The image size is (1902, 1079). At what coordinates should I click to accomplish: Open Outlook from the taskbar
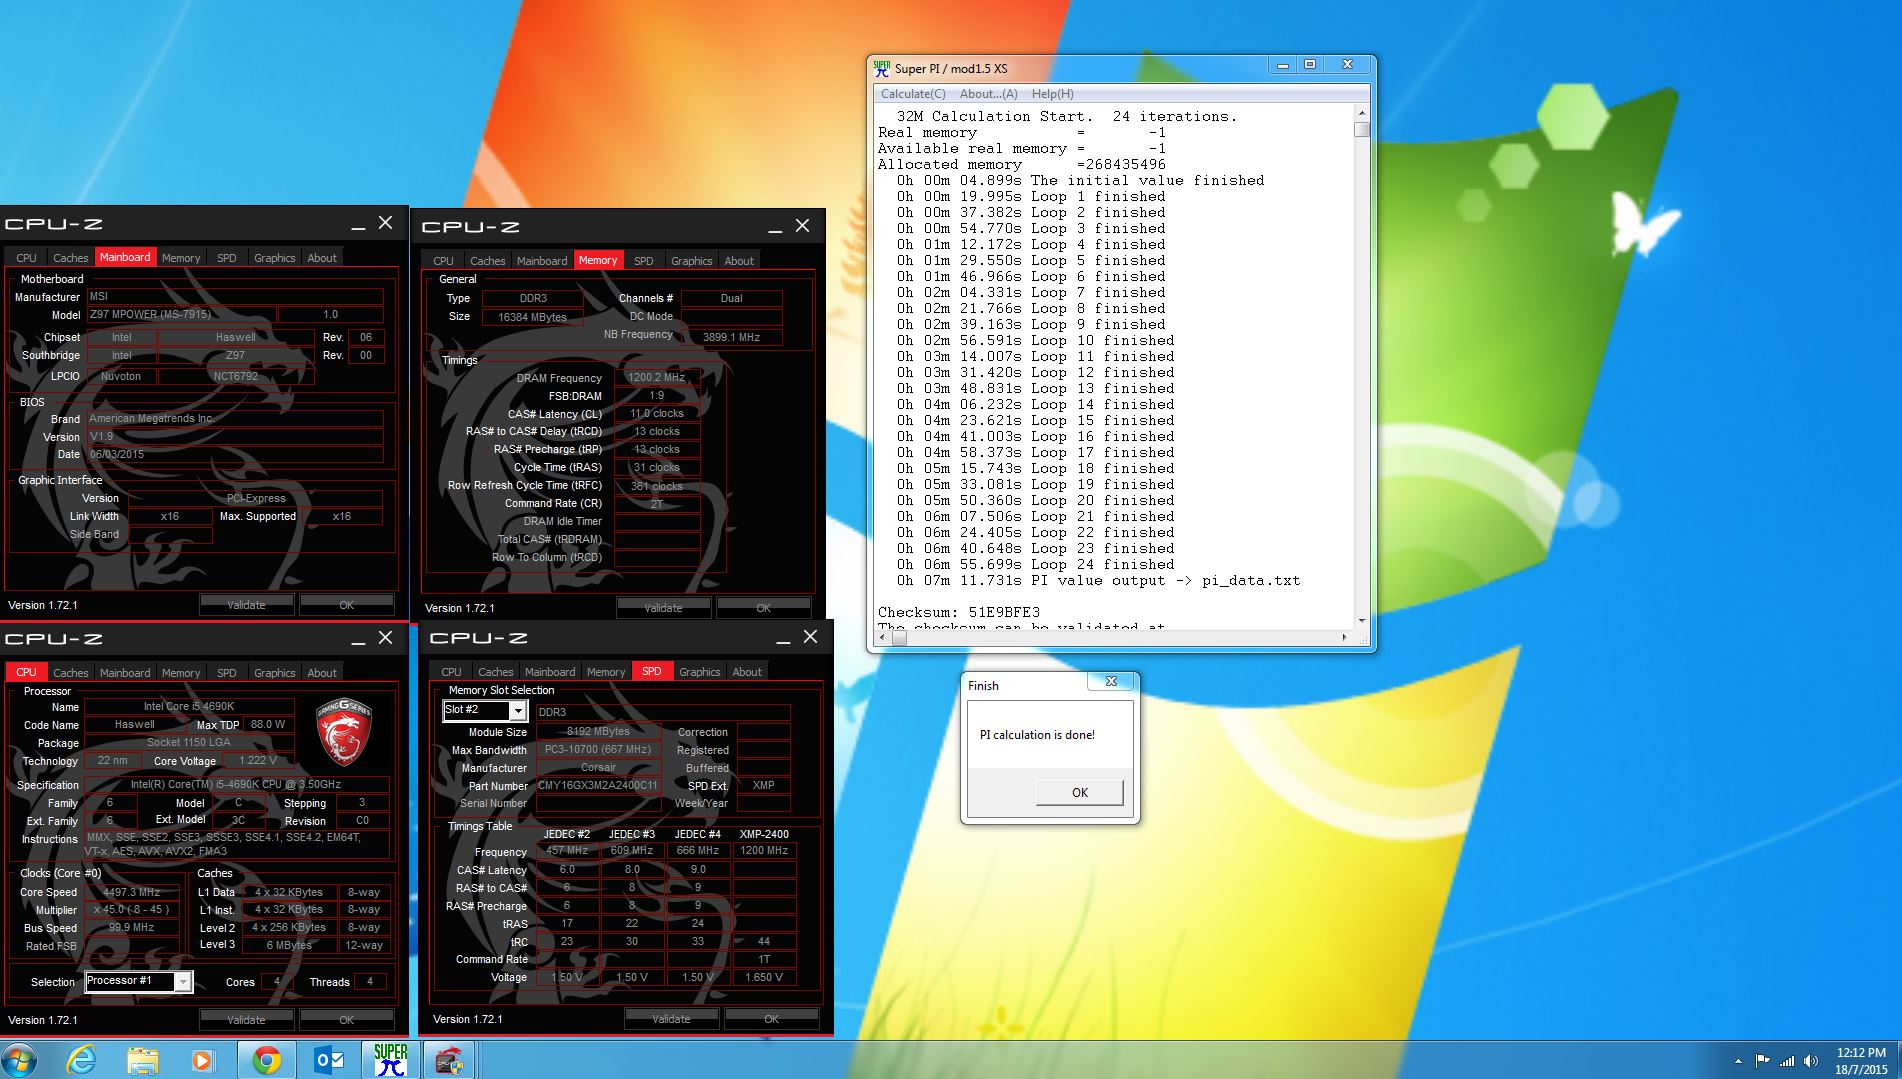pyautogui.click(x=329, y=1060)
